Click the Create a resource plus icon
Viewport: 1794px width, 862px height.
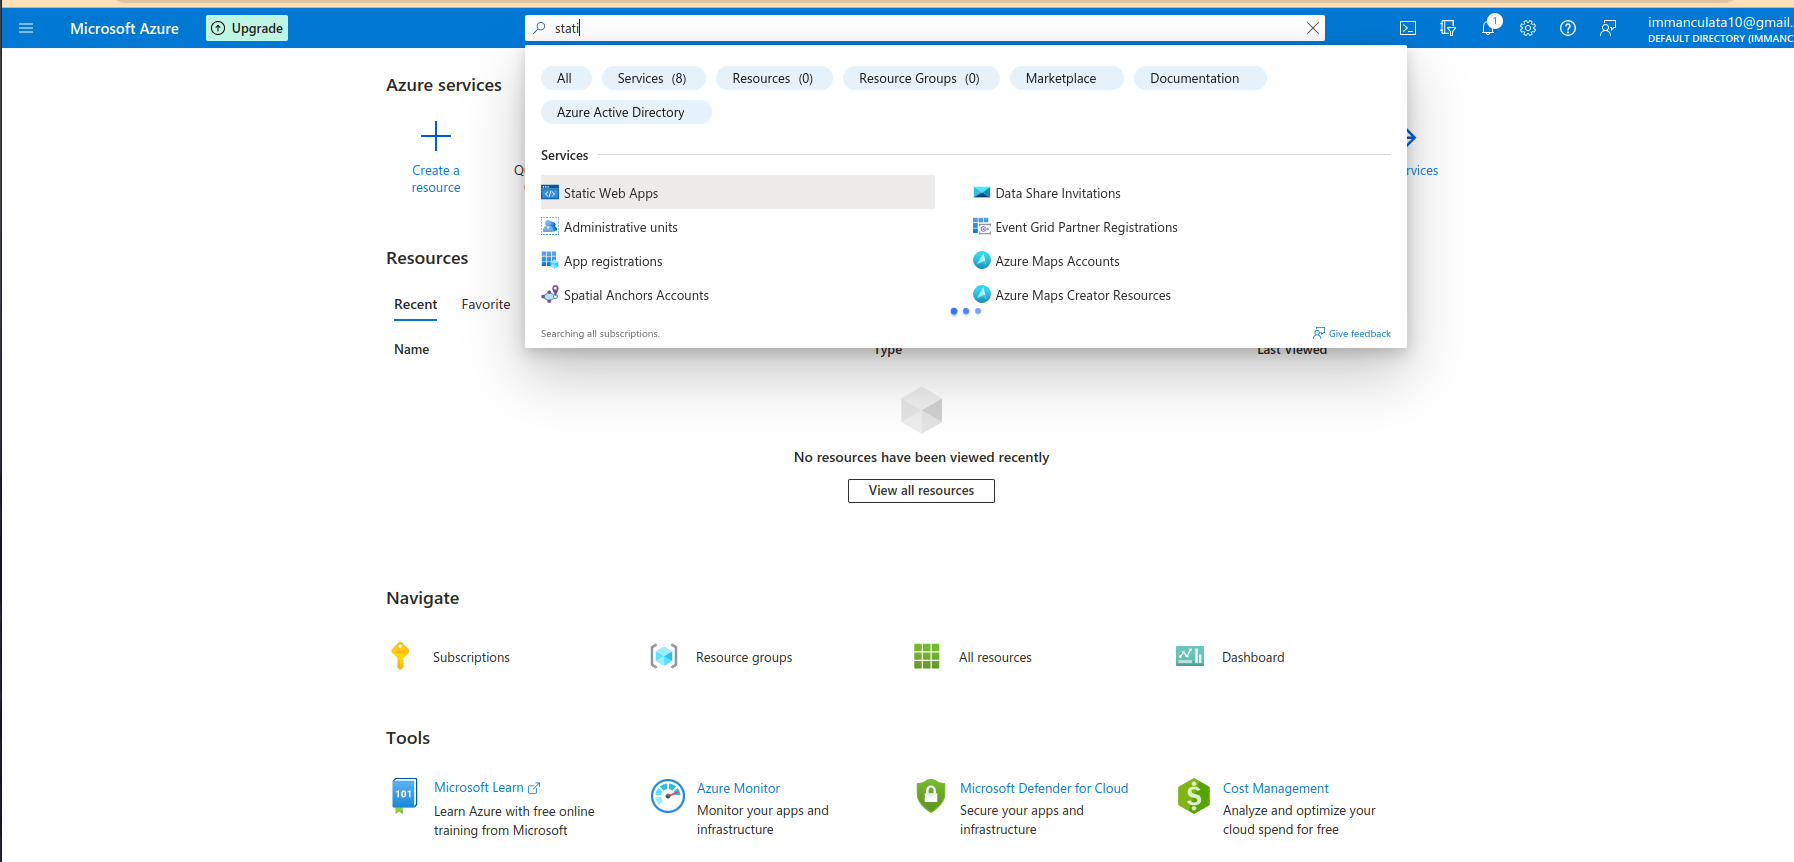[436, 135]
